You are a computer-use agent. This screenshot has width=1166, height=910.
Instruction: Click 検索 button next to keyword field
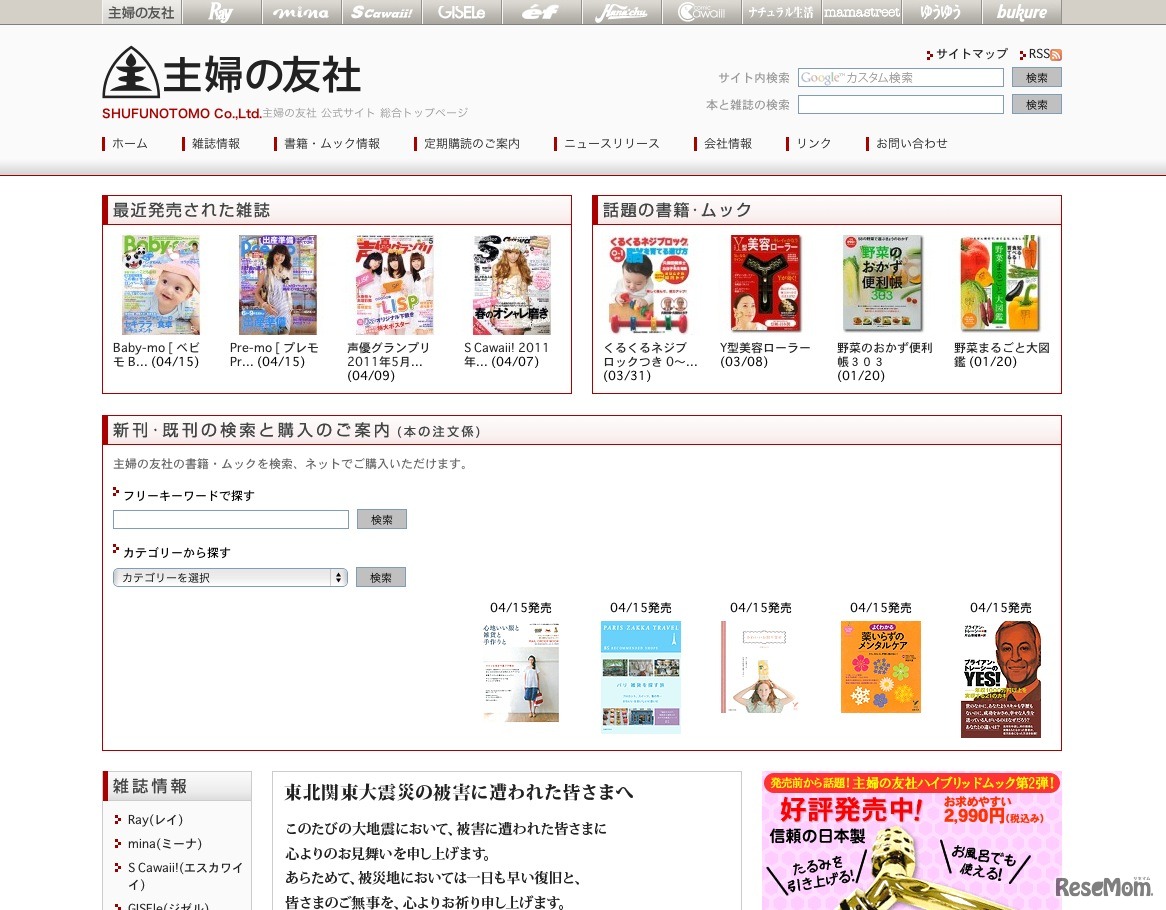[x=381, y=520]
